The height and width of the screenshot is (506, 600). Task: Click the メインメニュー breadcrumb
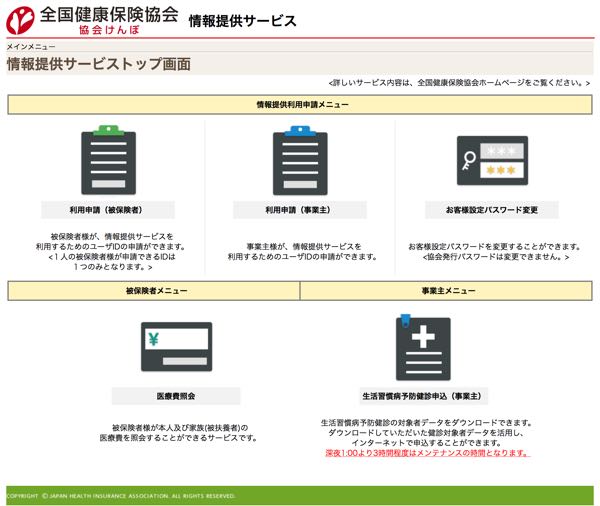[x=31, y=47]
